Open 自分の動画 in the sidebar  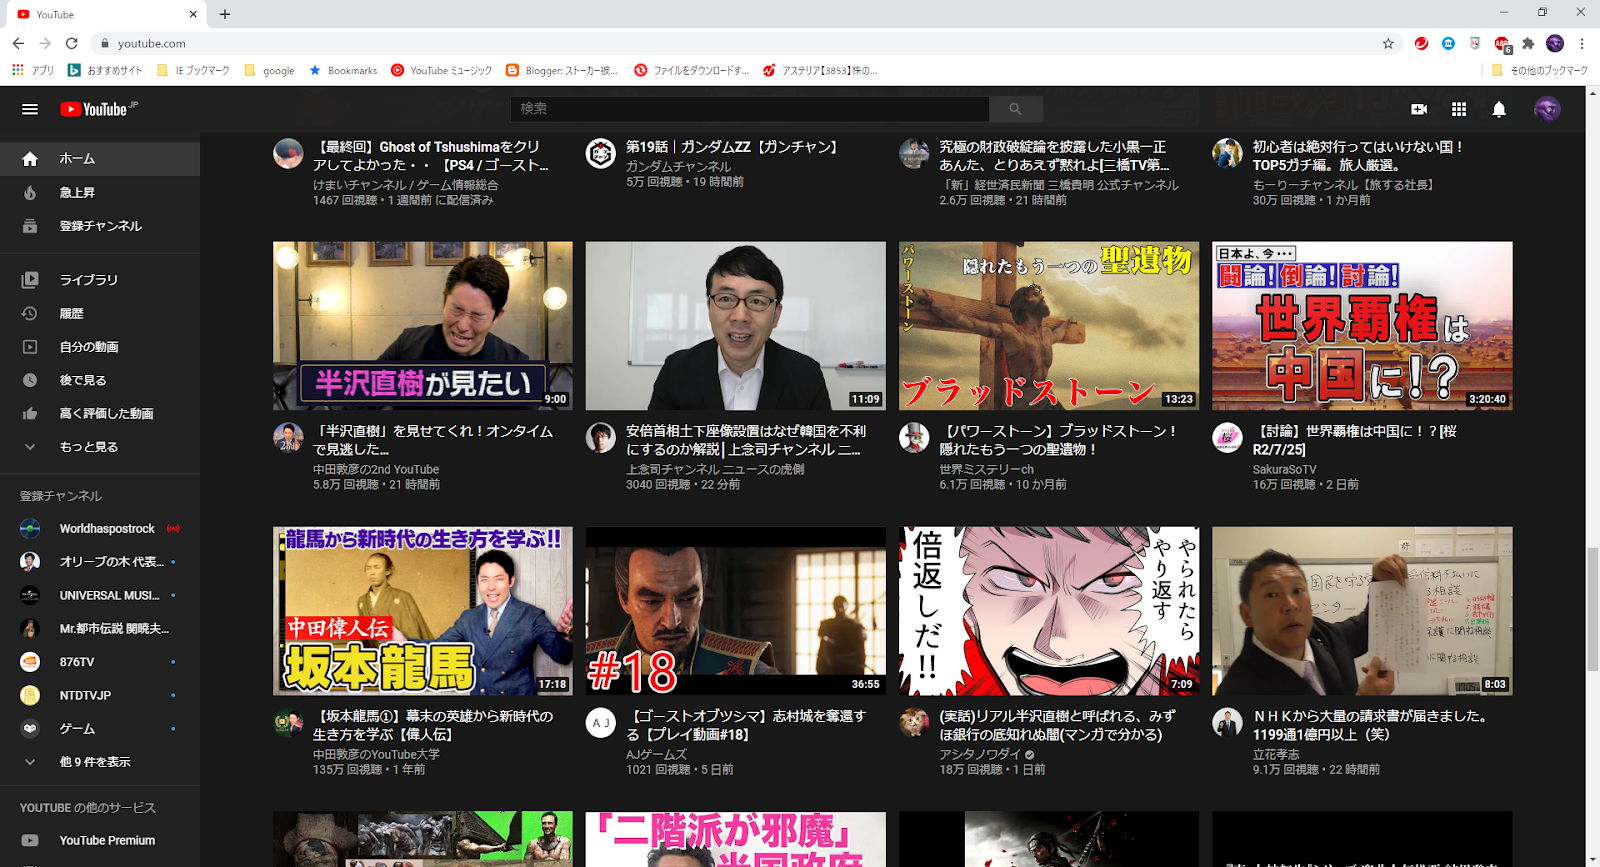click(x=100, y=347)
